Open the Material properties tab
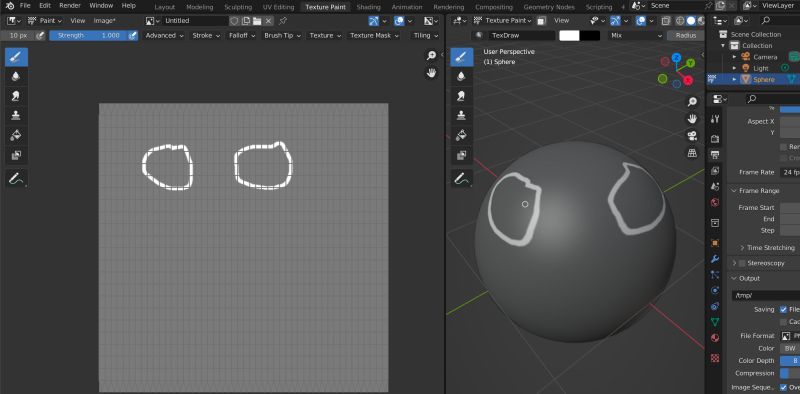This screenshot has width=800, height=394. coord(715,338)
